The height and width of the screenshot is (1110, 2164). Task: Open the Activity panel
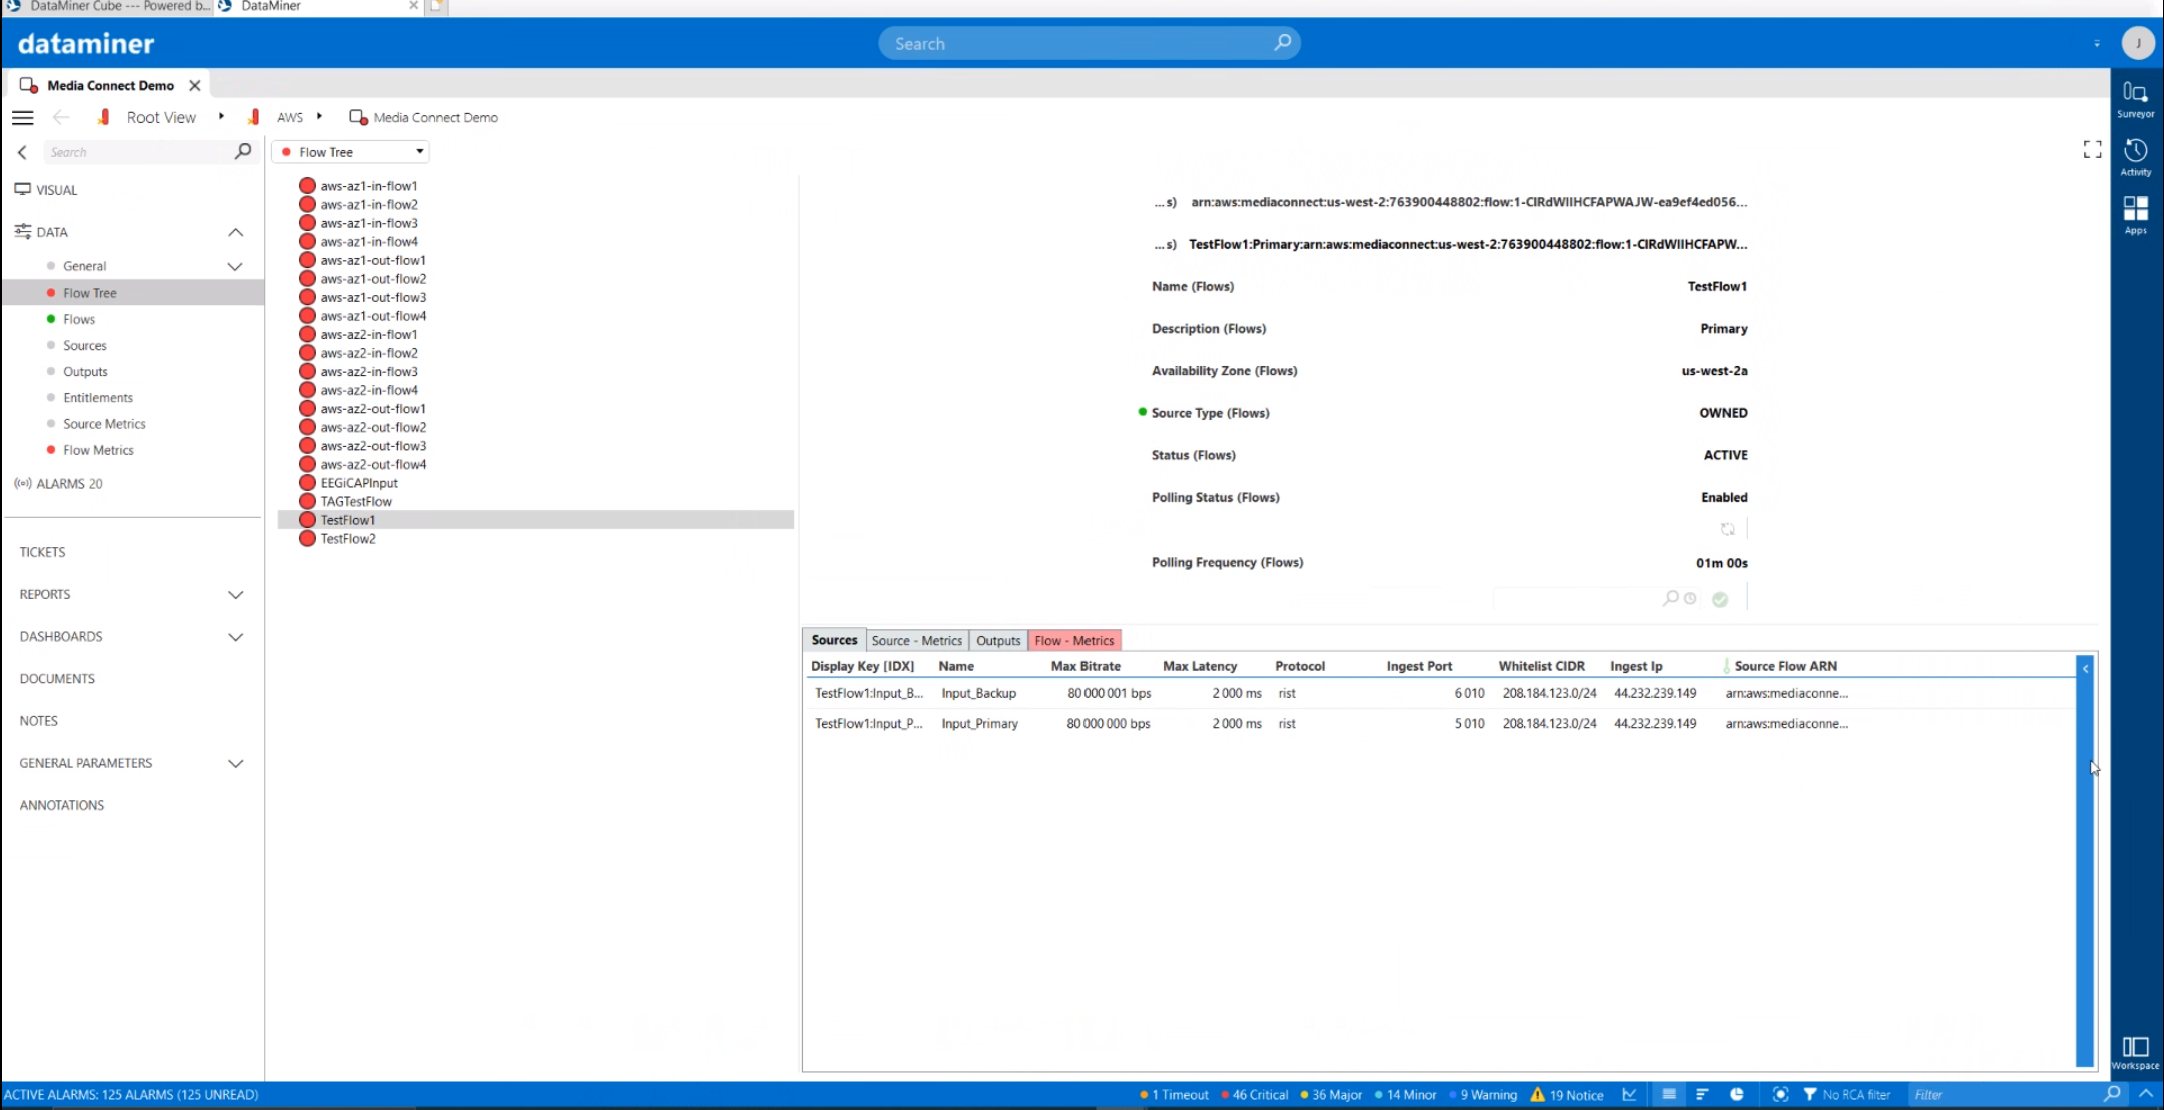point(2135,157)
